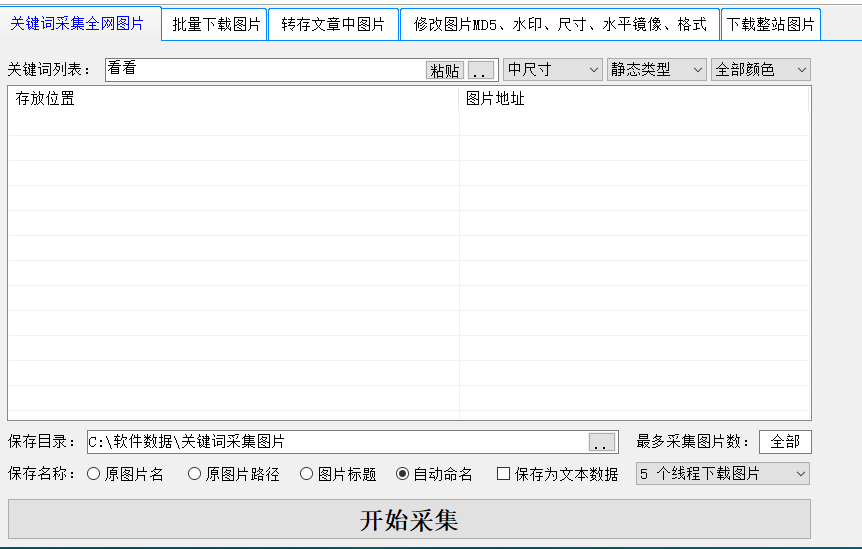Open the 全部颜色 color dropdown

(760, 70)
